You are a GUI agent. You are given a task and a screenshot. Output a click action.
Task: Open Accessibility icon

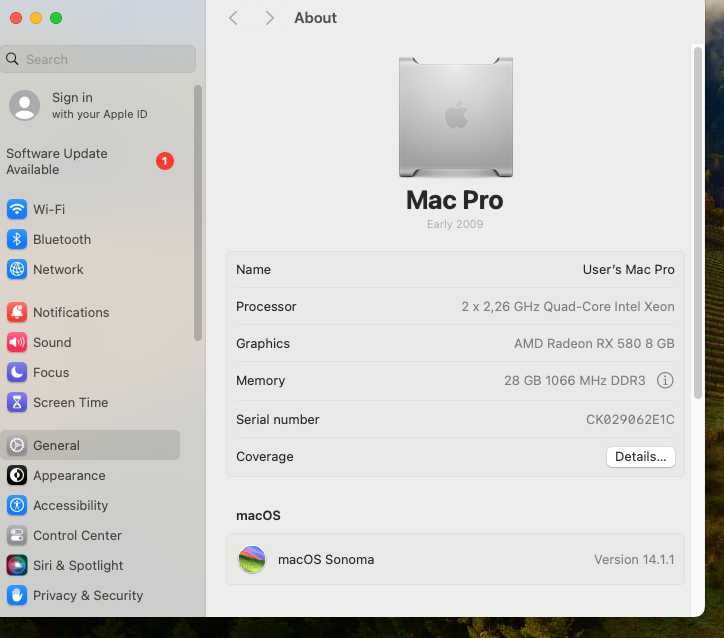tap(17, 505)
